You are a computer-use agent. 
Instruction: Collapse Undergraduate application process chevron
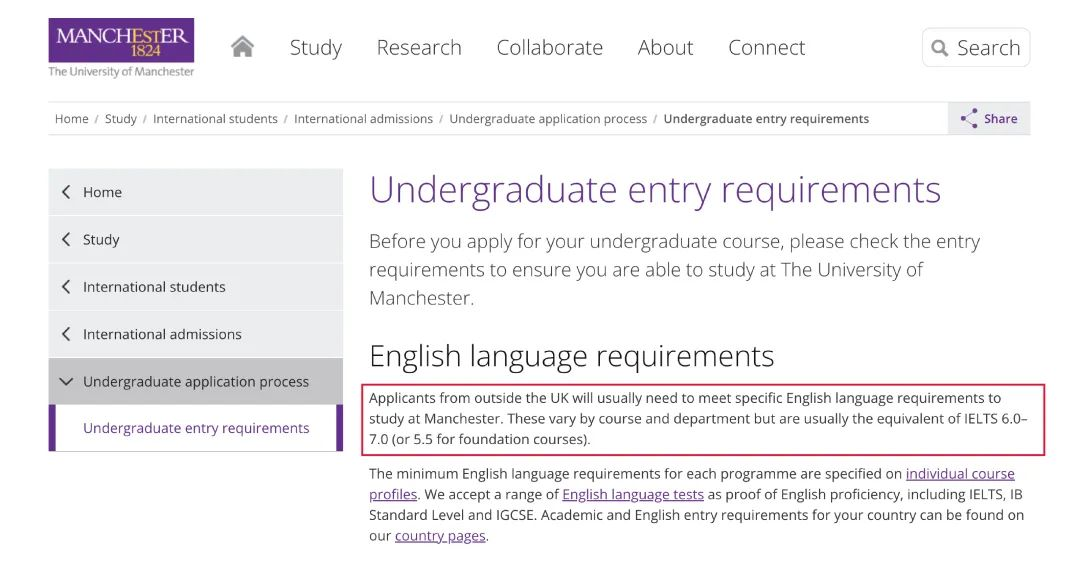pos(66,381)
